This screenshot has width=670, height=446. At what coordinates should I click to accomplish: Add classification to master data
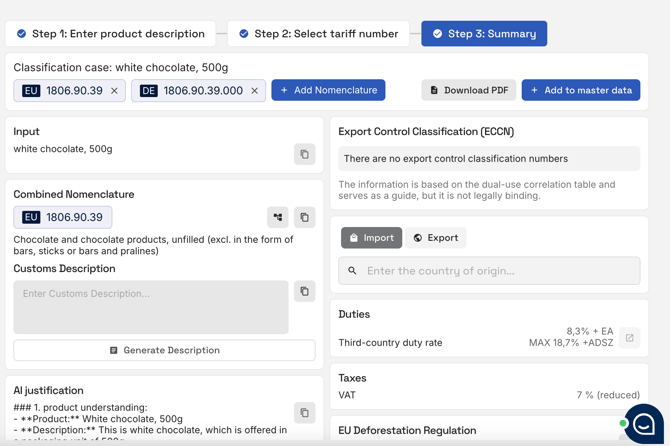(x=580, y=91)
